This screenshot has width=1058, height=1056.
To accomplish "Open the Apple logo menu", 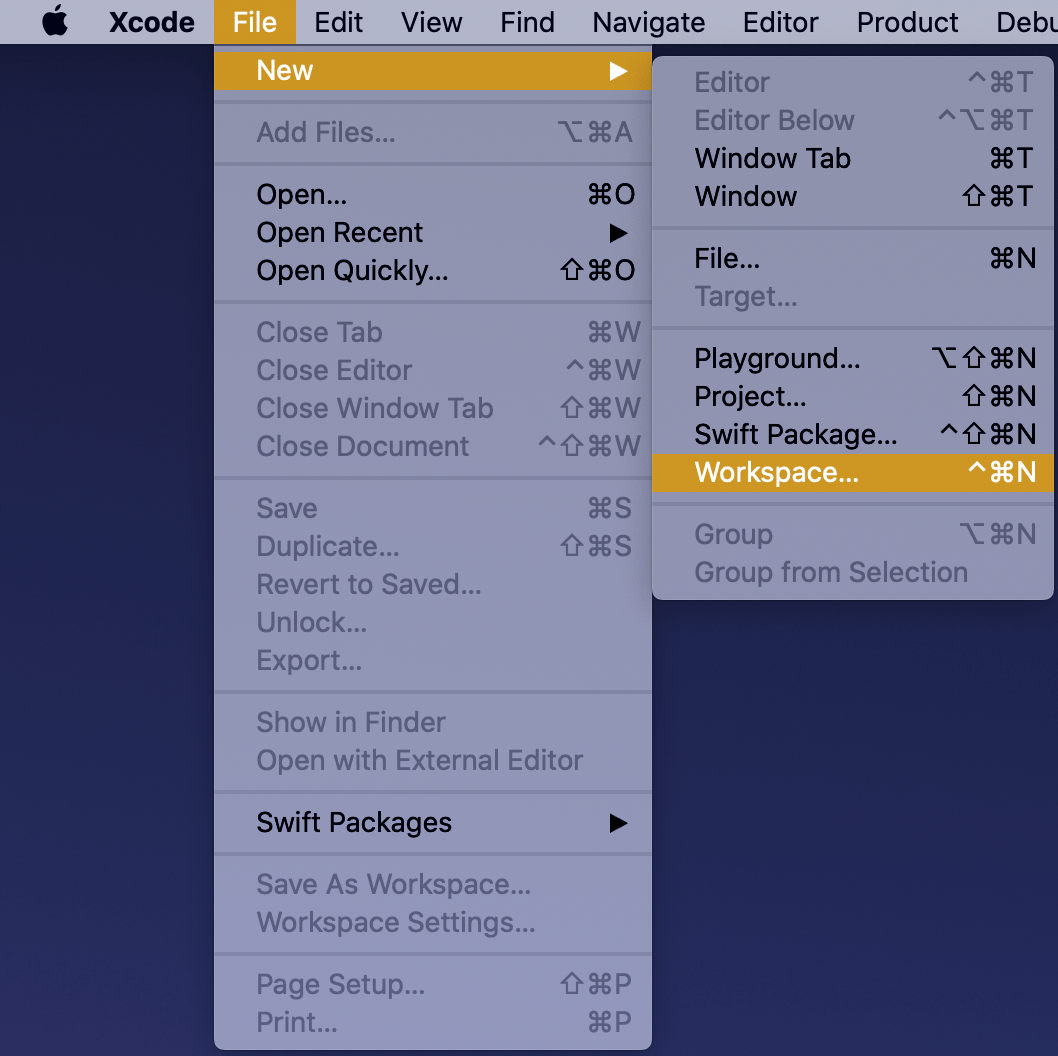I will [55, 22].
